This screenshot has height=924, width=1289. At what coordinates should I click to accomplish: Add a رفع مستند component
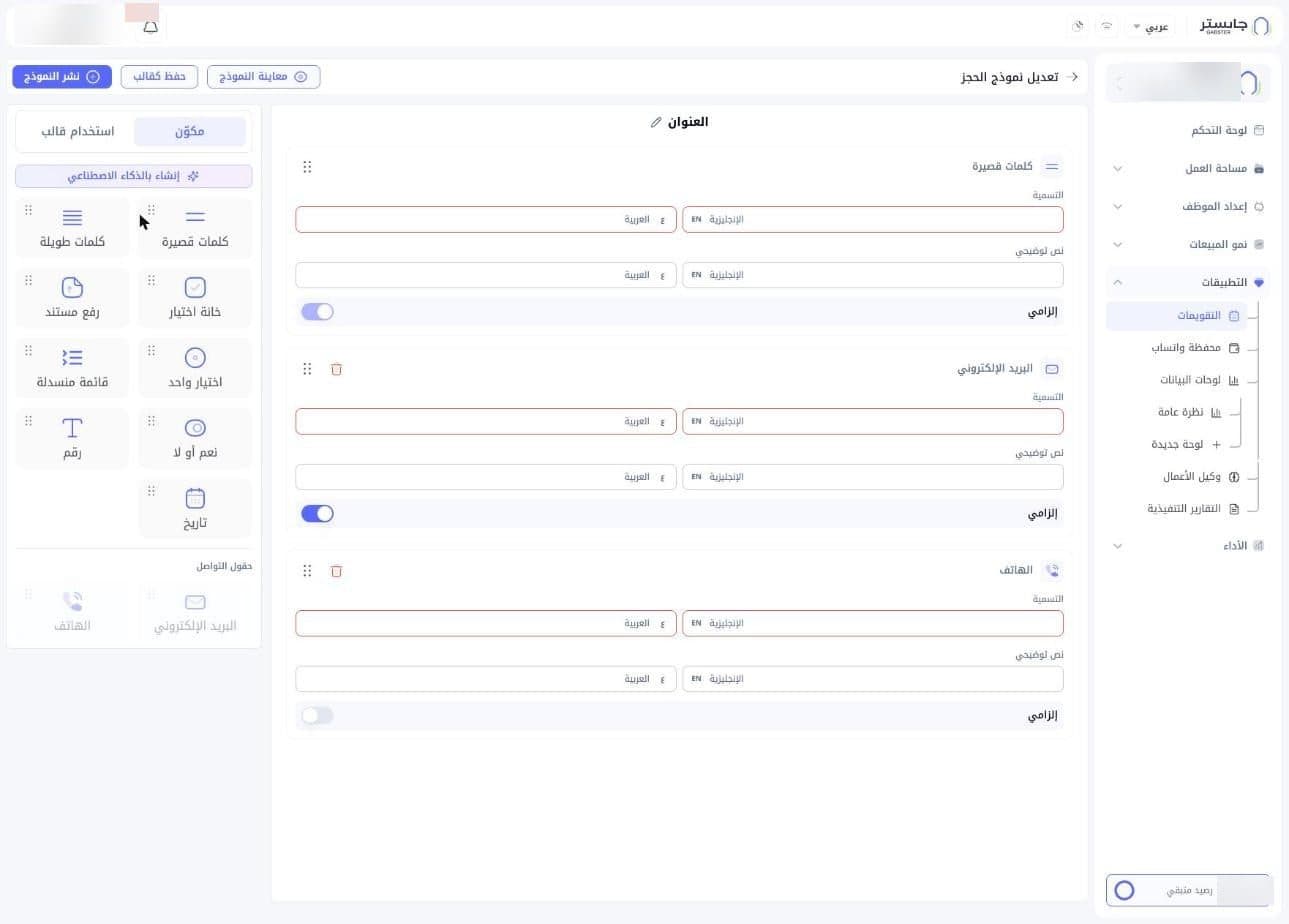point(72,299)
